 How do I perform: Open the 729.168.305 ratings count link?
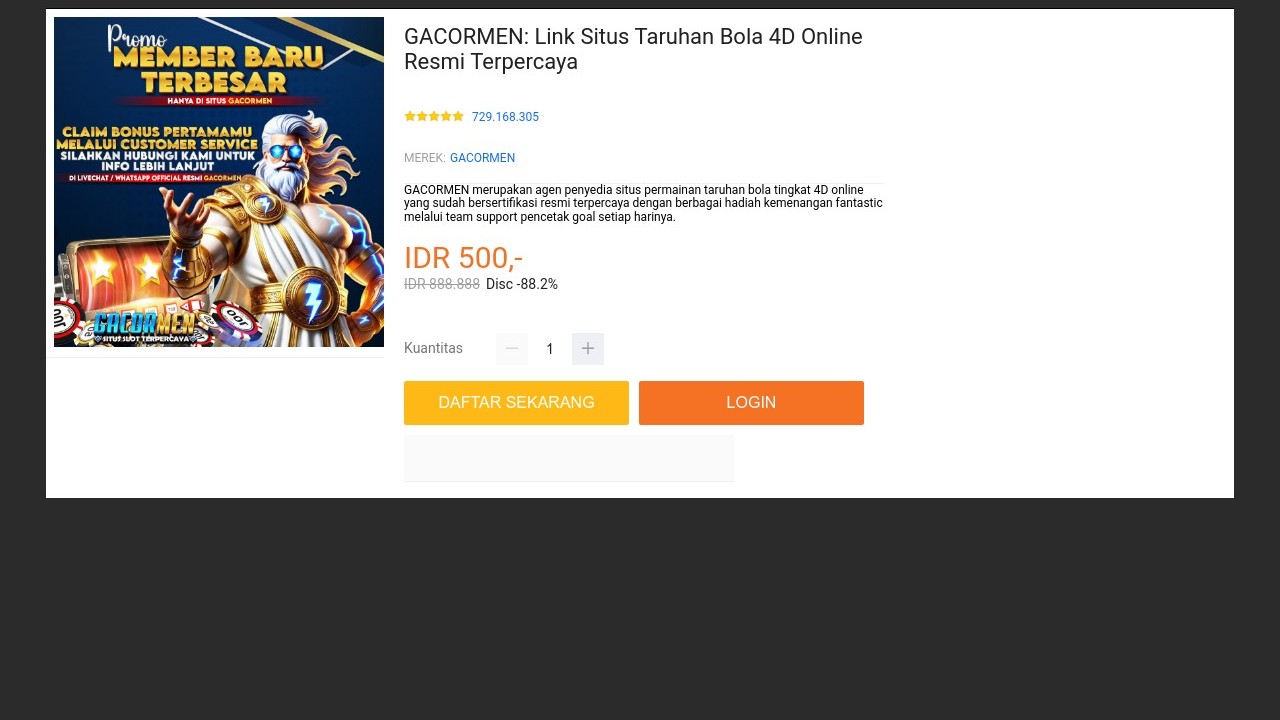pos(505,117)
